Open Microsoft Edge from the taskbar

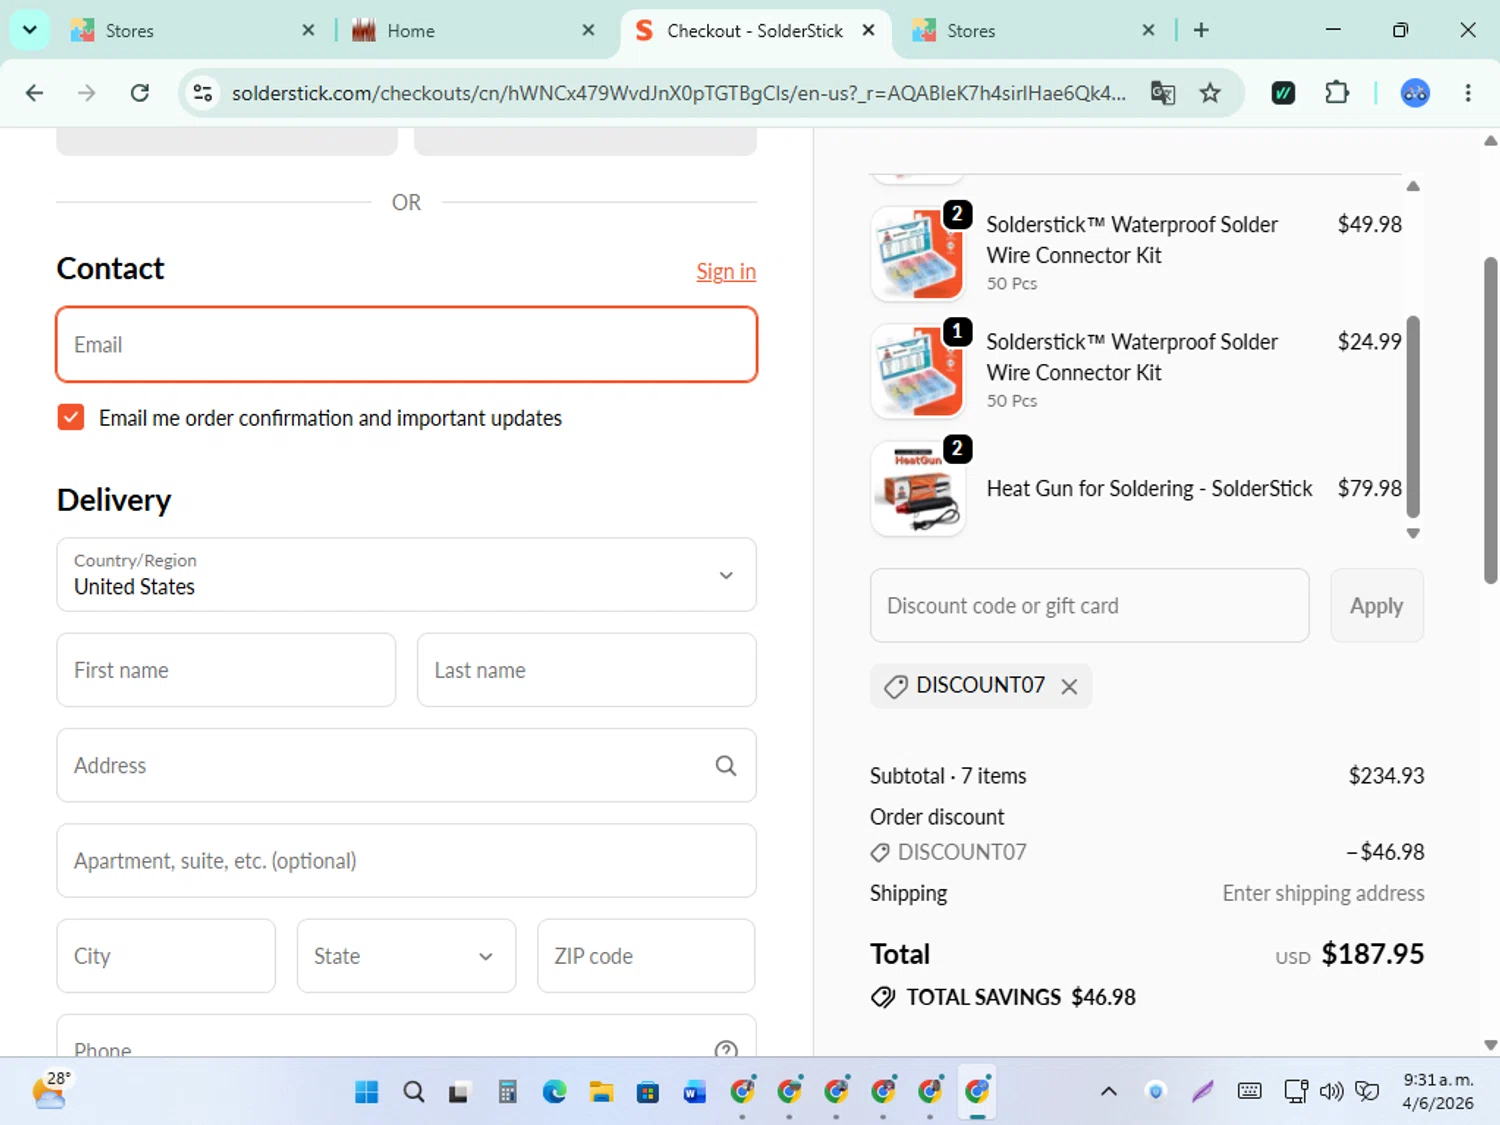(x=554, y=1092)
